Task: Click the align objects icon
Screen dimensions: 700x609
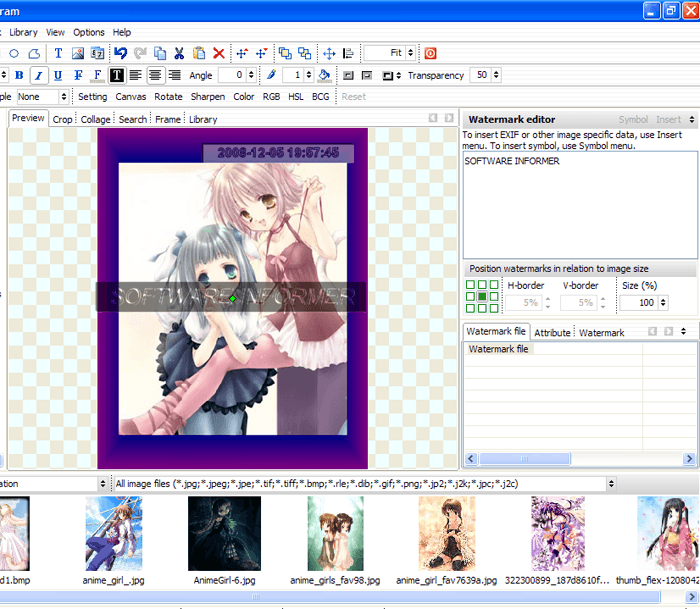Action: 348,54
